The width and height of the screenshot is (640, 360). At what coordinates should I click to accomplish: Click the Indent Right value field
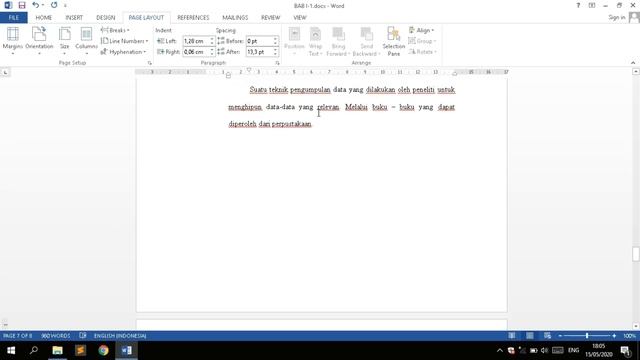pyautogui.click(x=196, y=52)
